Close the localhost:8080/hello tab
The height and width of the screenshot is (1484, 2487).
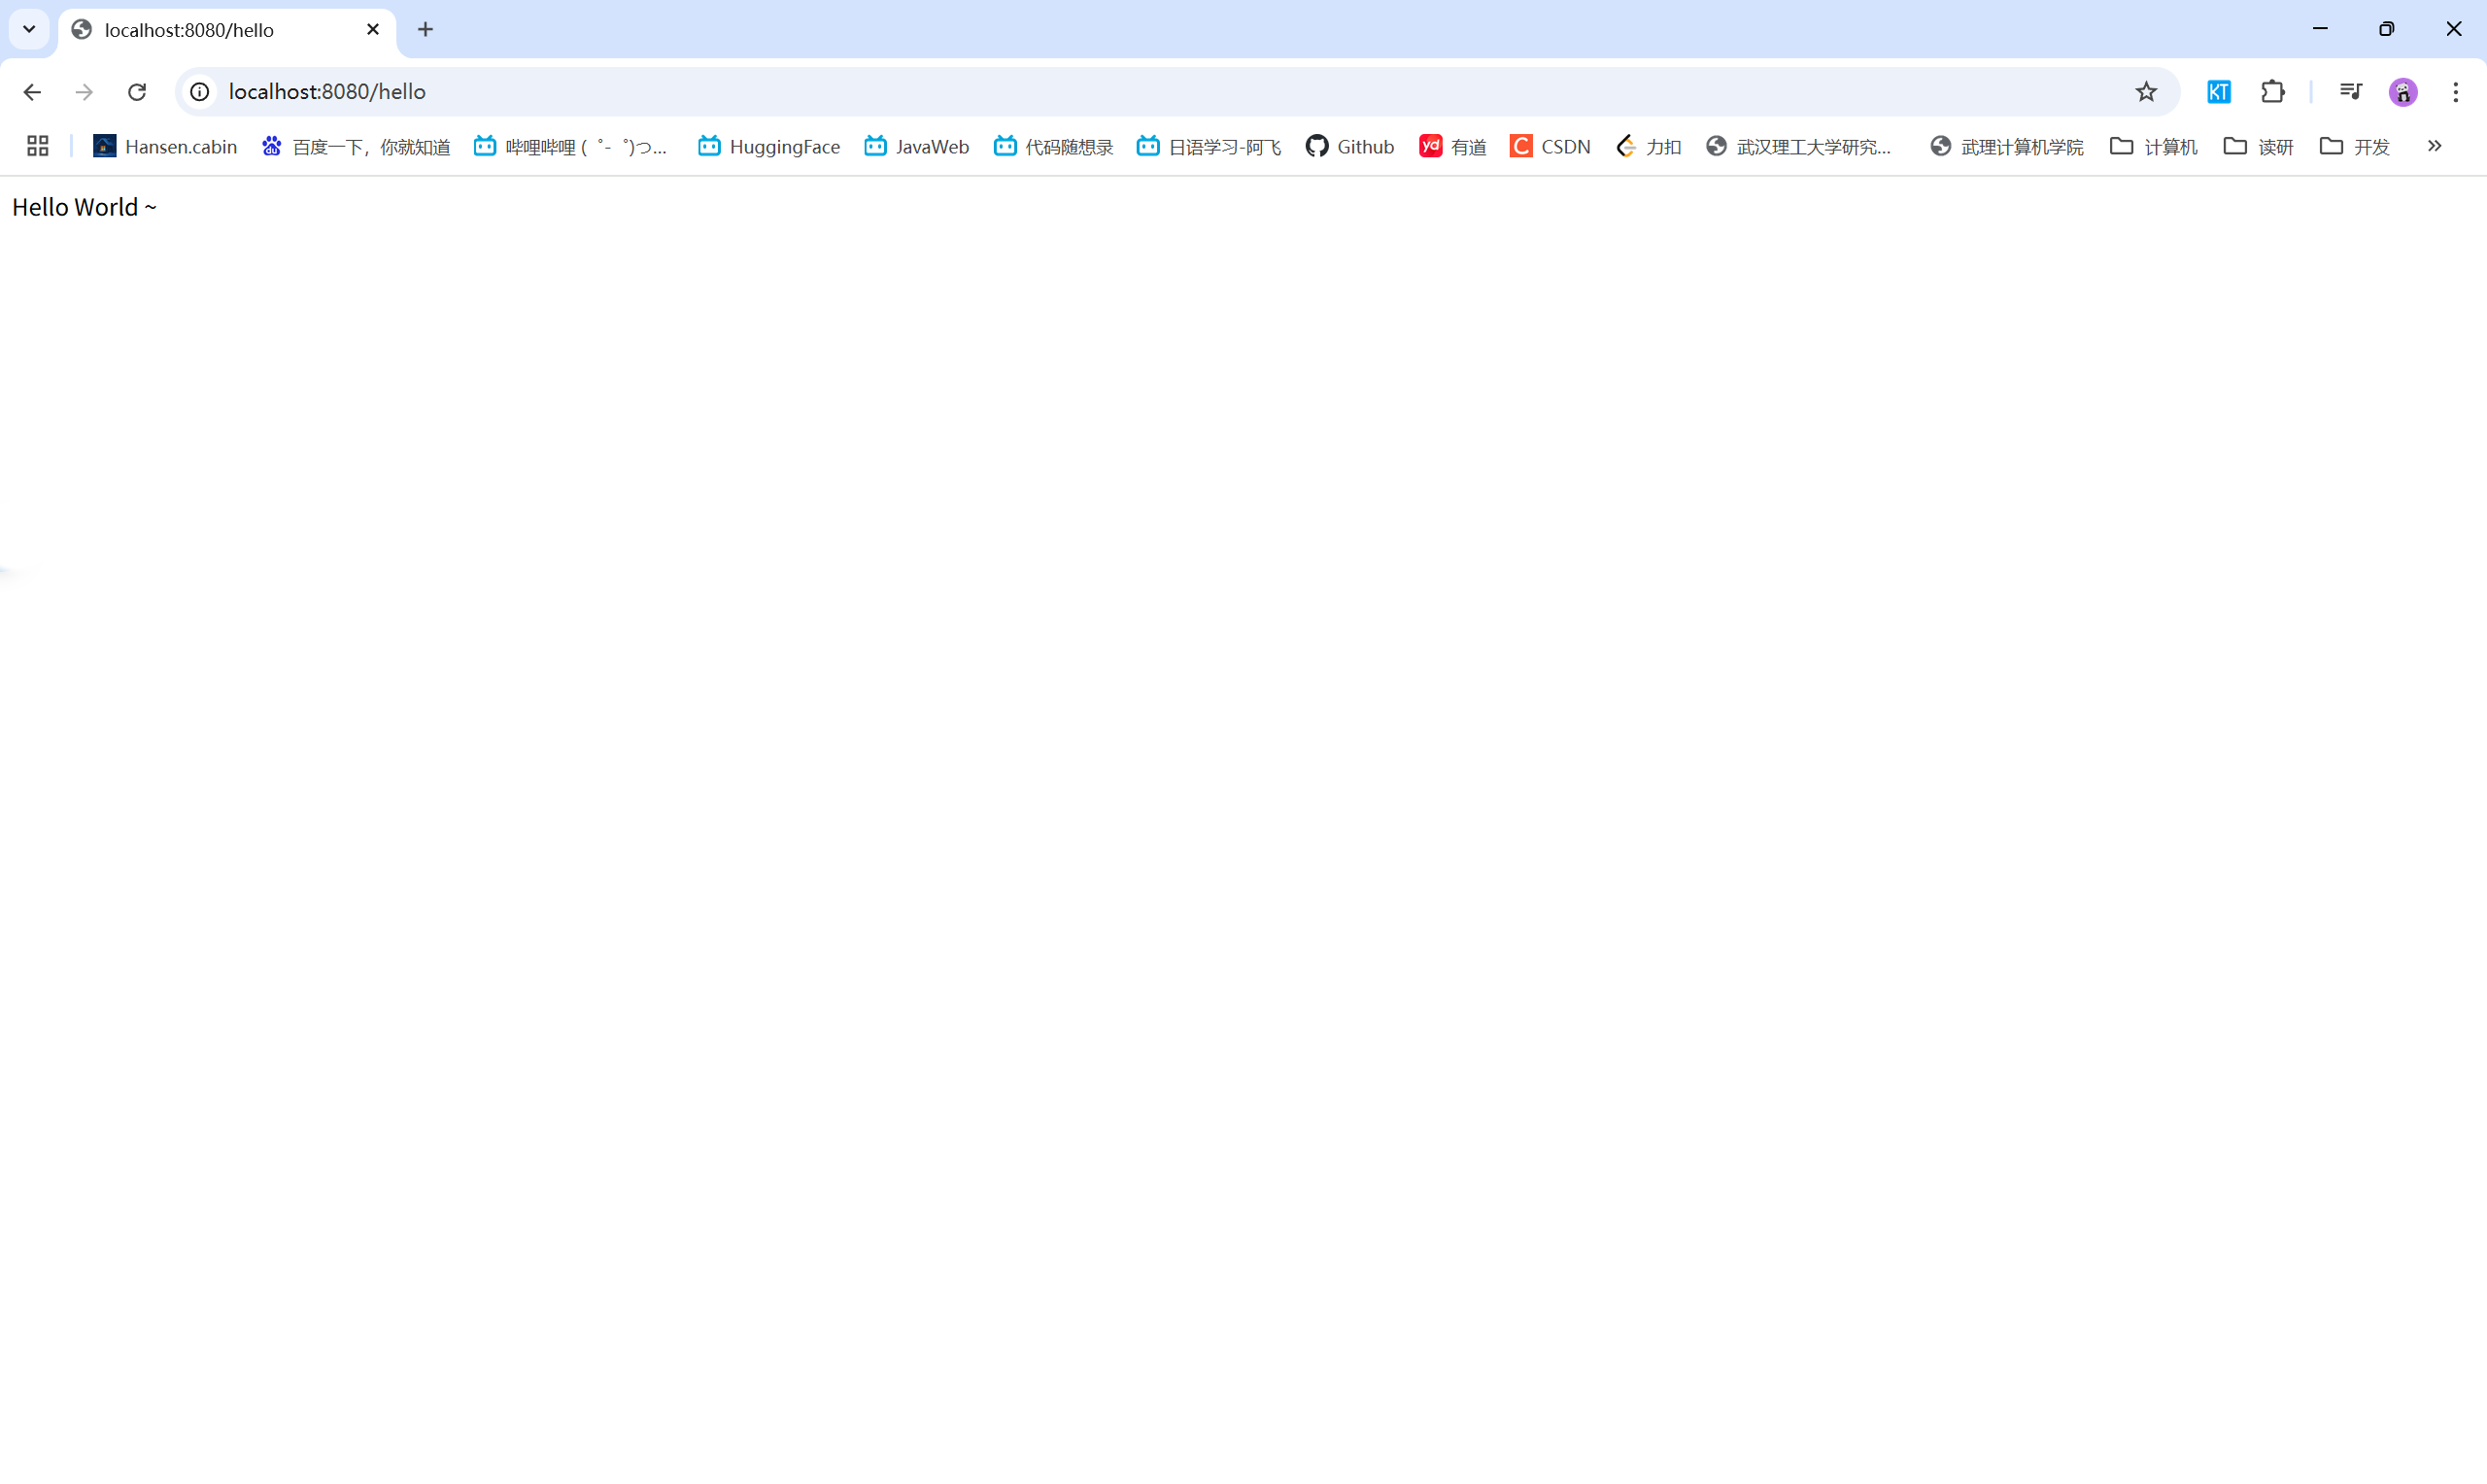[373, 30]
